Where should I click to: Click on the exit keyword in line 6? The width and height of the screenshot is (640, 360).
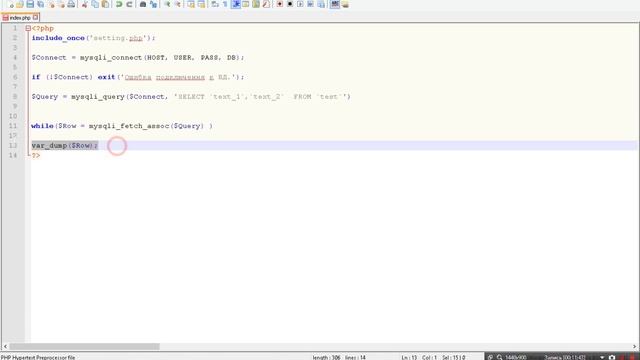coord(106,77)
